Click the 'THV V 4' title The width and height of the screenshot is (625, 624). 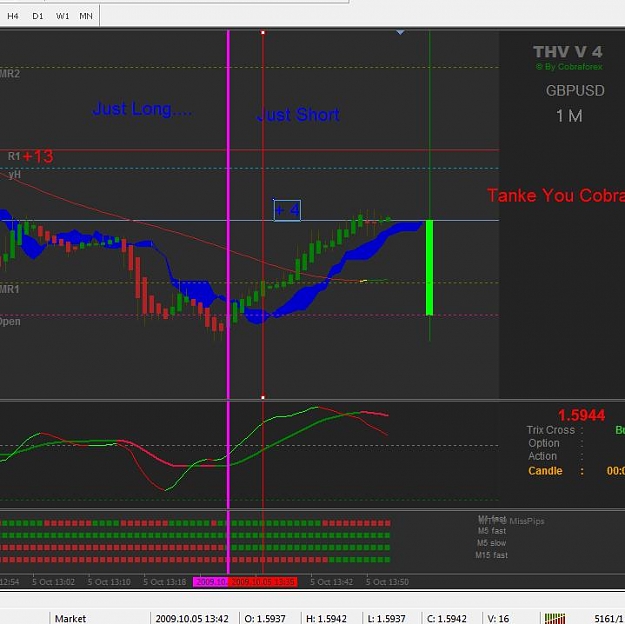tap(568, 52)
